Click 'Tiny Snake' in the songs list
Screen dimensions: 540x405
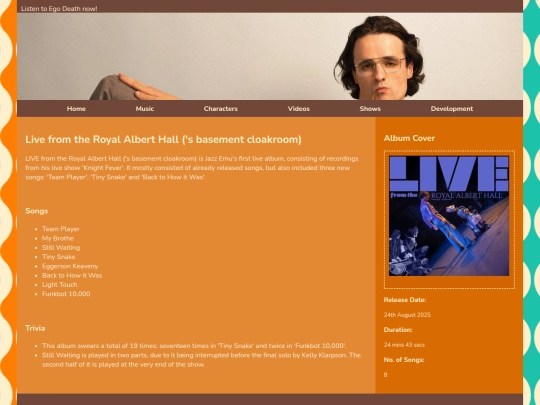(59, 257)
